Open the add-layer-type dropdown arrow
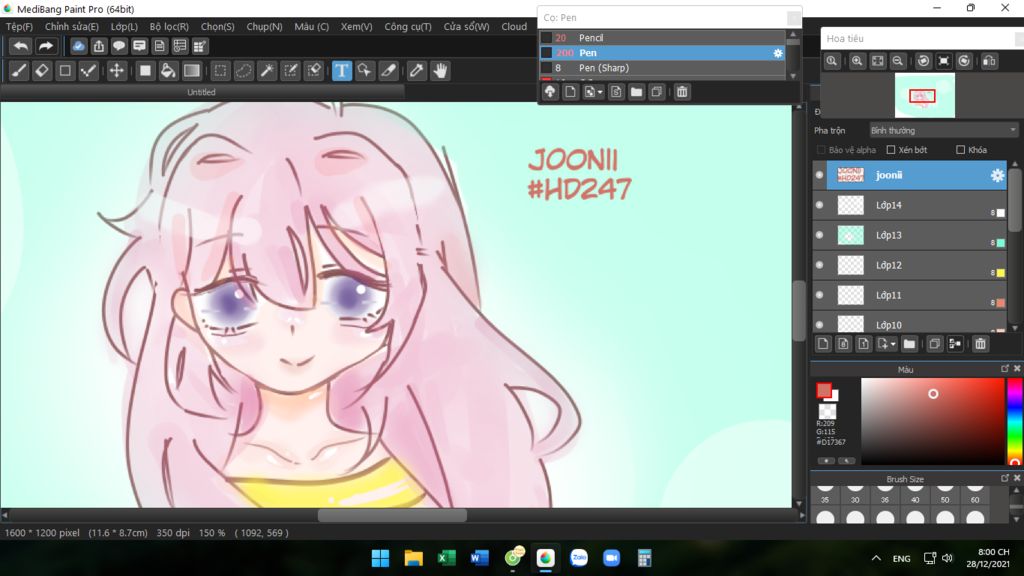Screen dimensions: 1024x576 893,344
